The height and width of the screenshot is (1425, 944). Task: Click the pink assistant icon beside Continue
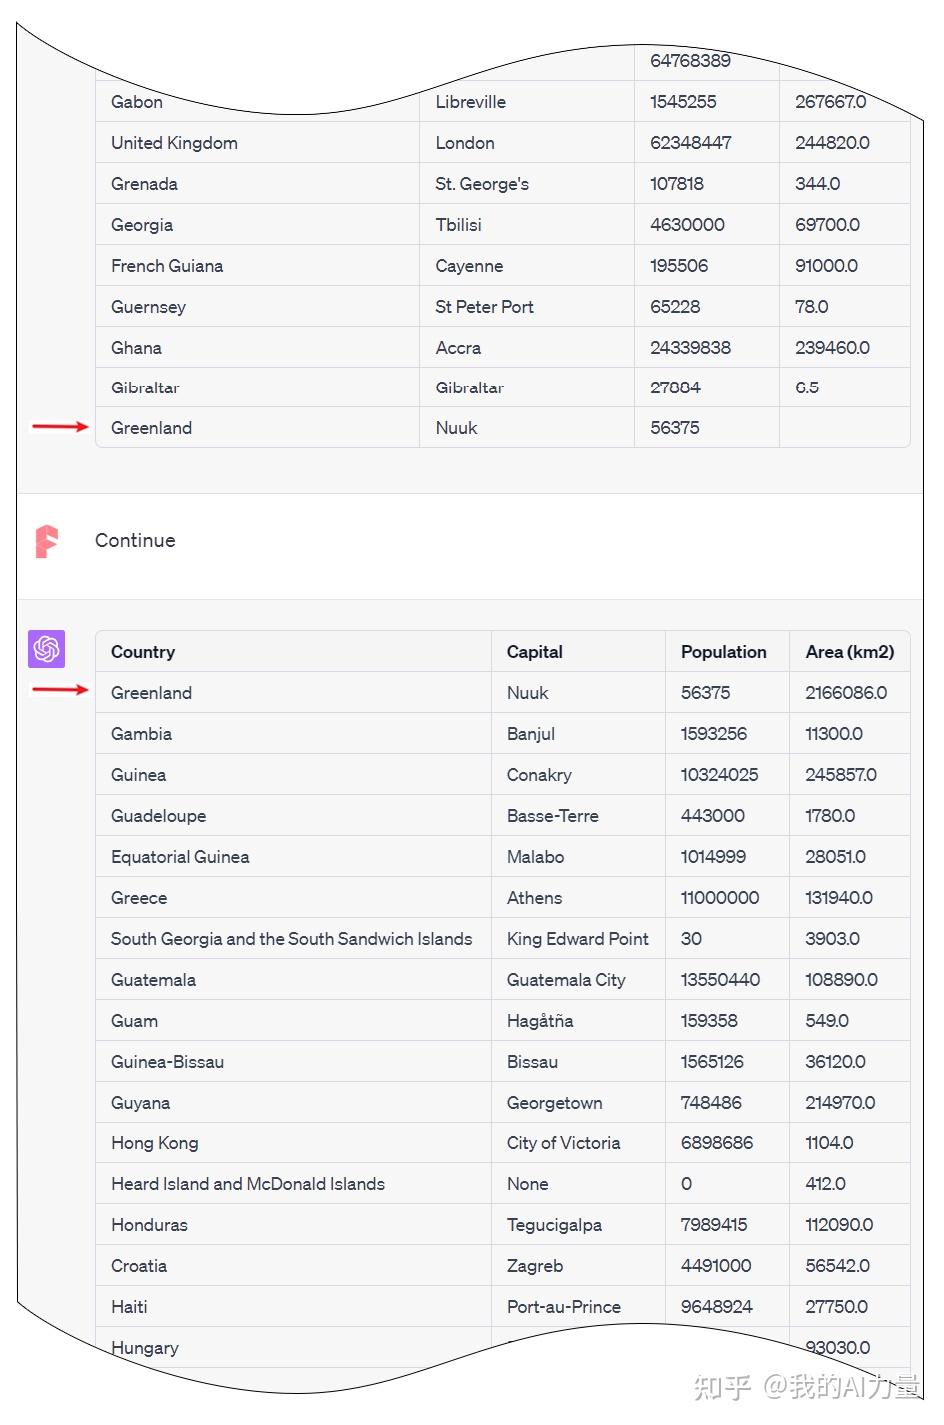coord(46,540)
